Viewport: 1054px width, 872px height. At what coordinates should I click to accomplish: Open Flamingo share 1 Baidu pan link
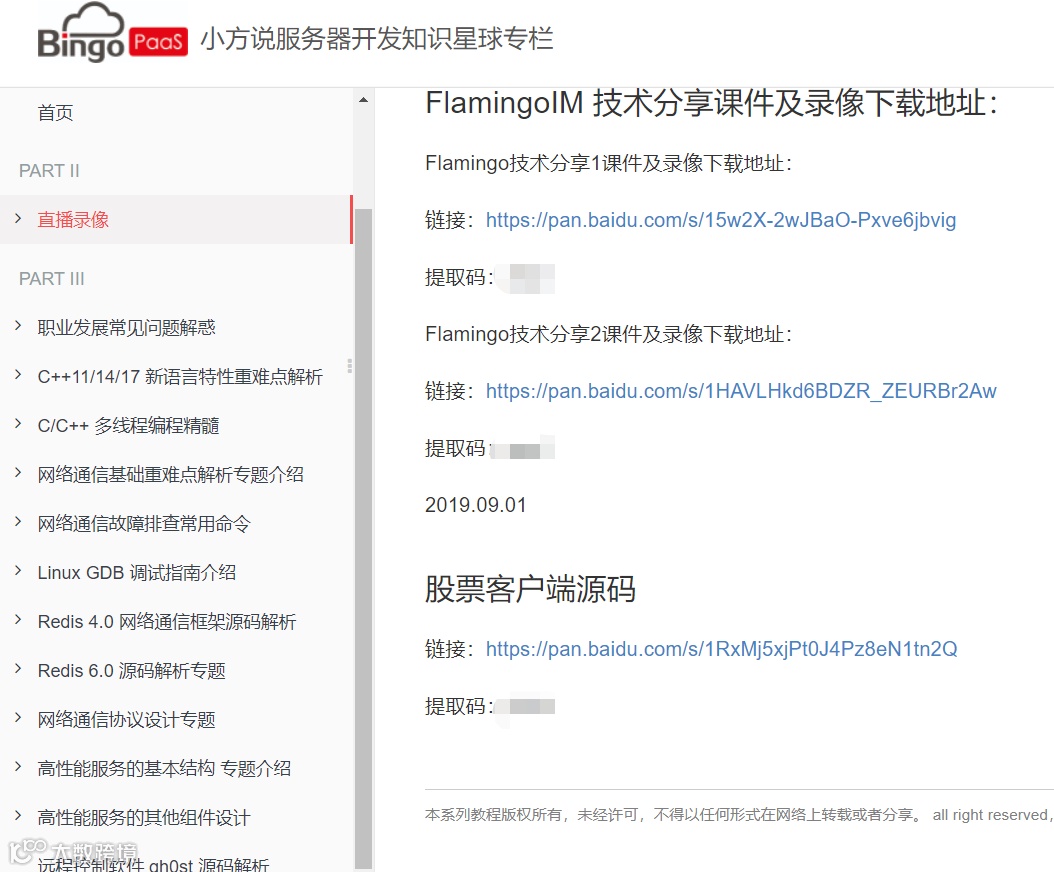click(x=721, y=220)
